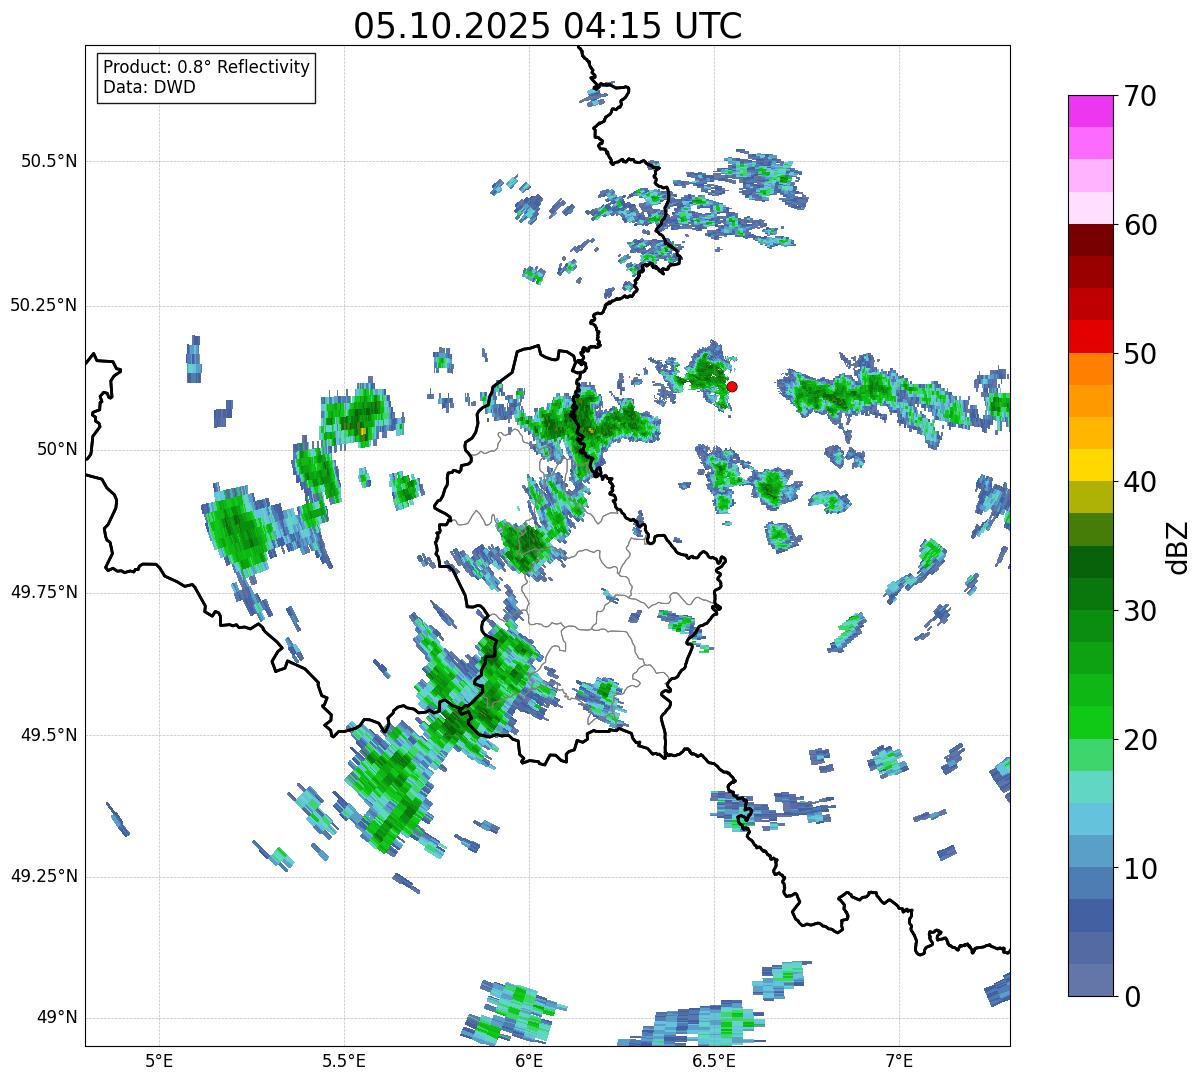Click the 'dBZ' colorbar axis label
The image size is (1202, 1081).
pos(1177,546)
